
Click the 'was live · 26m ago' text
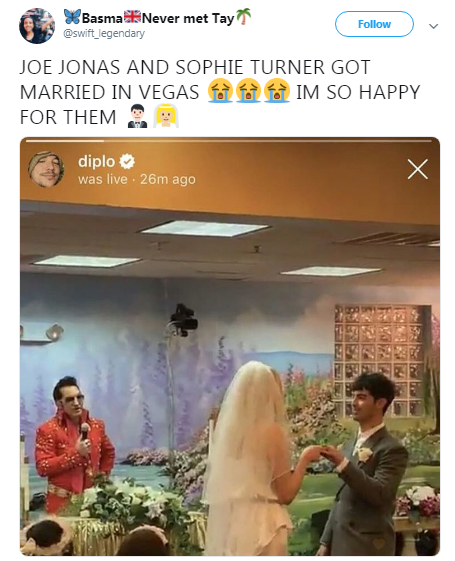tap(137, 179)
